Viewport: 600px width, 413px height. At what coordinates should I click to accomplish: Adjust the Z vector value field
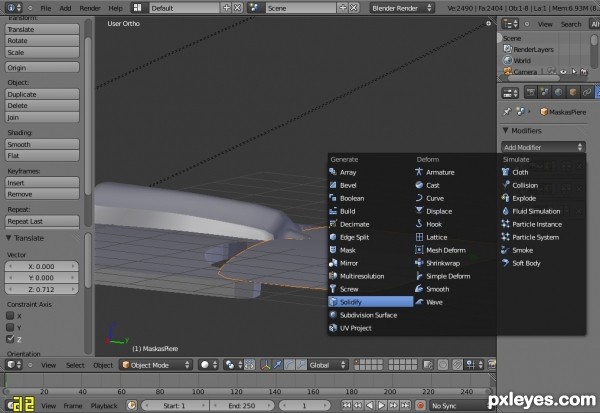[x=42, y=289]
